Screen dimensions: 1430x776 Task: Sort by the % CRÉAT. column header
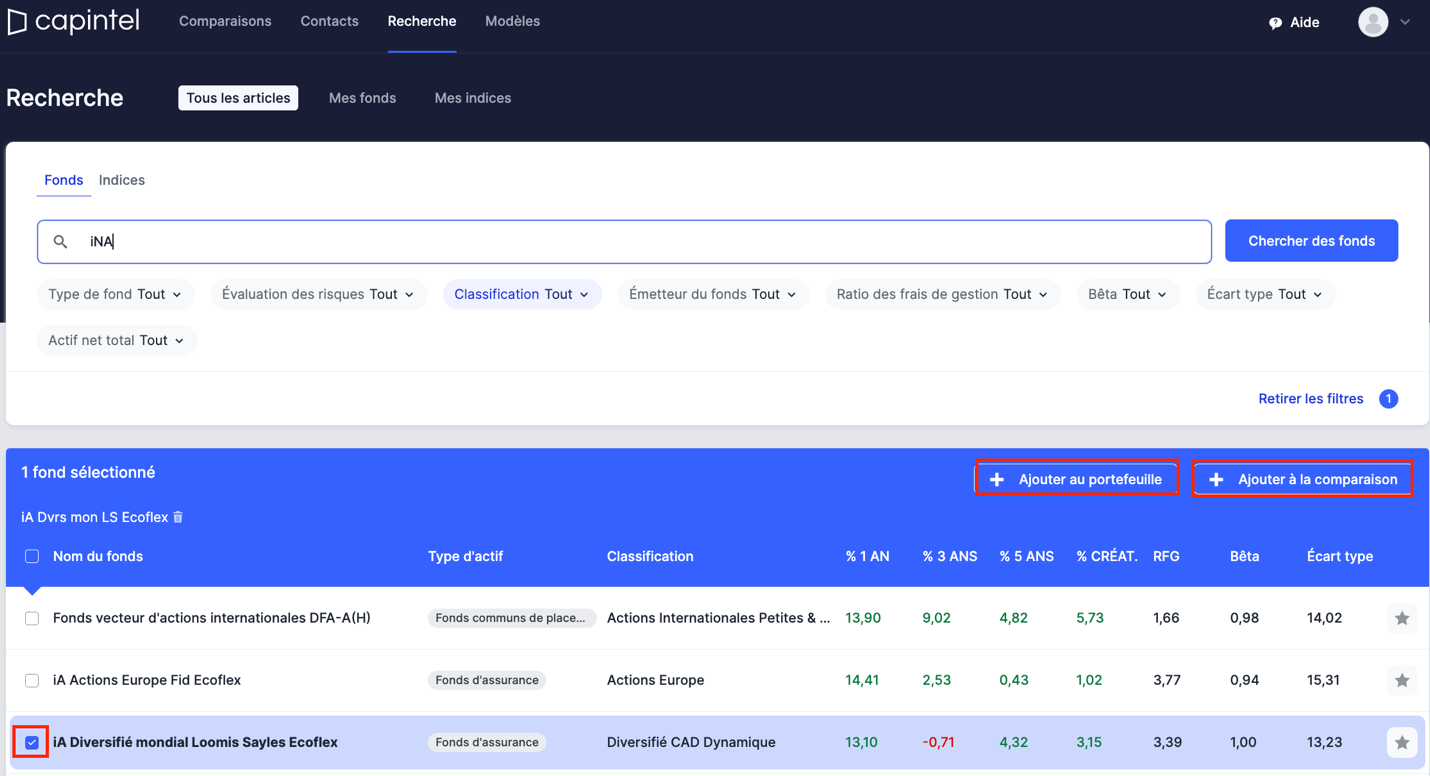(1107, 556)
